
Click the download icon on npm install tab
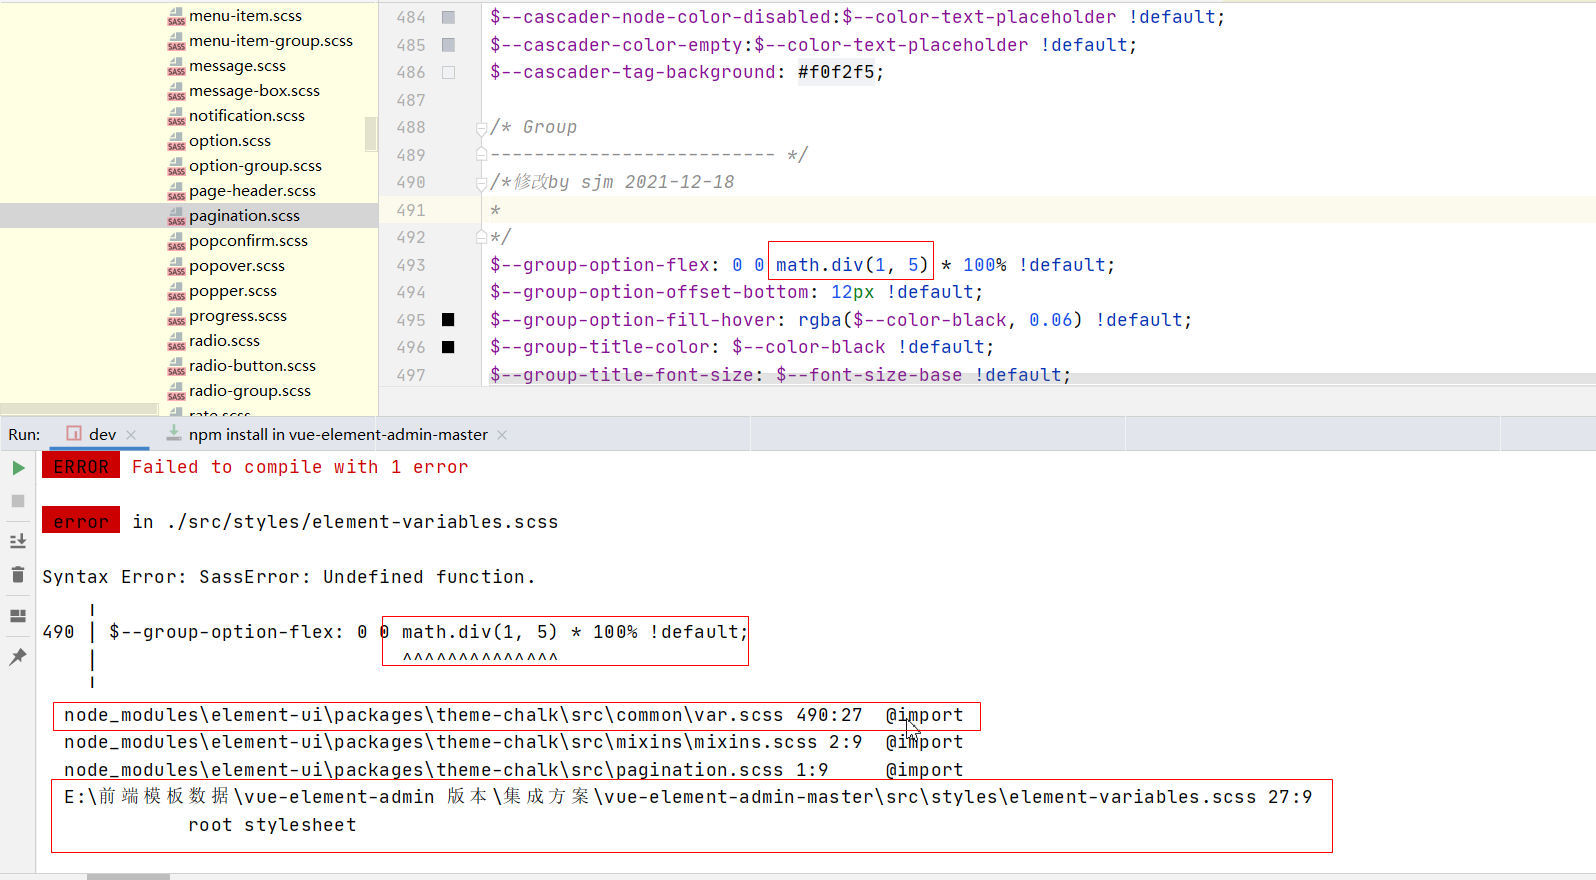(x=174, y=433)
